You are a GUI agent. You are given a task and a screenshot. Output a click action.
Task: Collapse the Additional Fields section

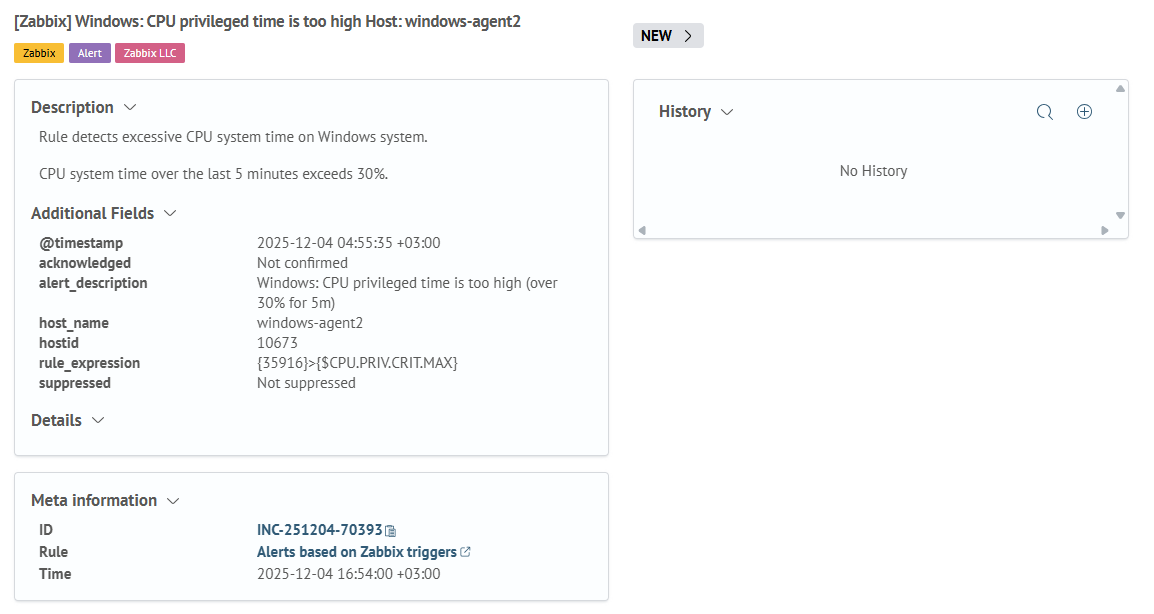coord(170,213)
